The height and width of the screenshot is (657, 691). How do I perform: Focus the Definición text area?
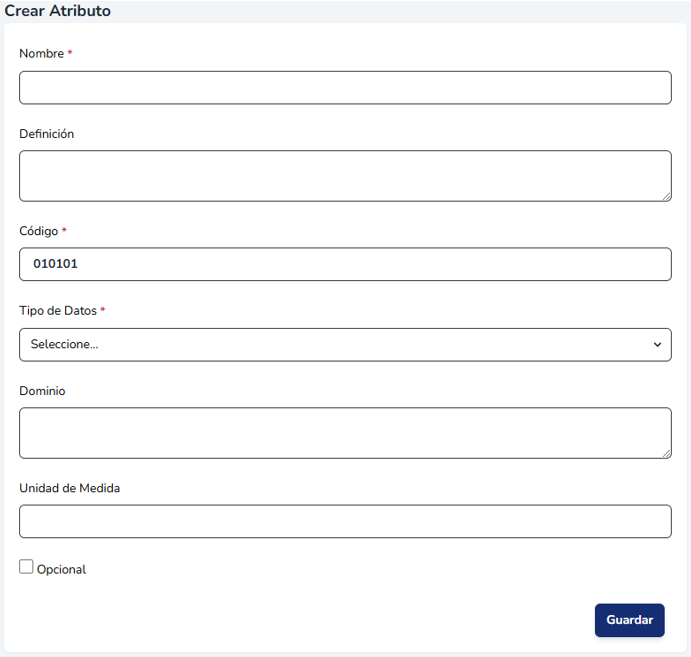tap(345, 176)
